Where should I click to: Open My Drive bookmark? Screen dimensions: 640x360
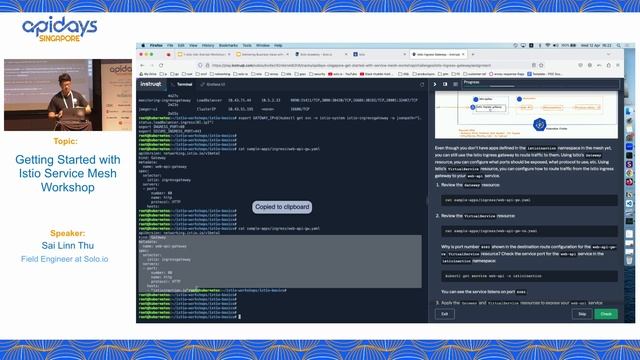tap(148, 74)
